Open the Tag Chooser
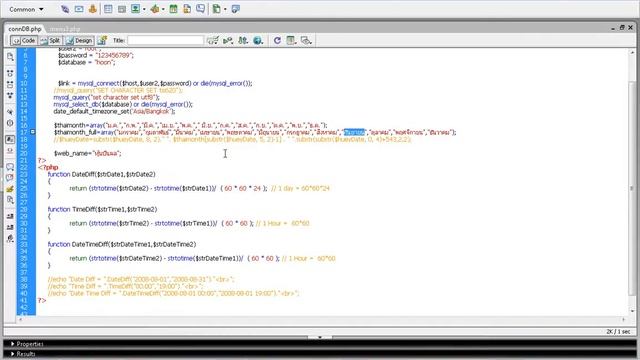 tap(236, 9)
